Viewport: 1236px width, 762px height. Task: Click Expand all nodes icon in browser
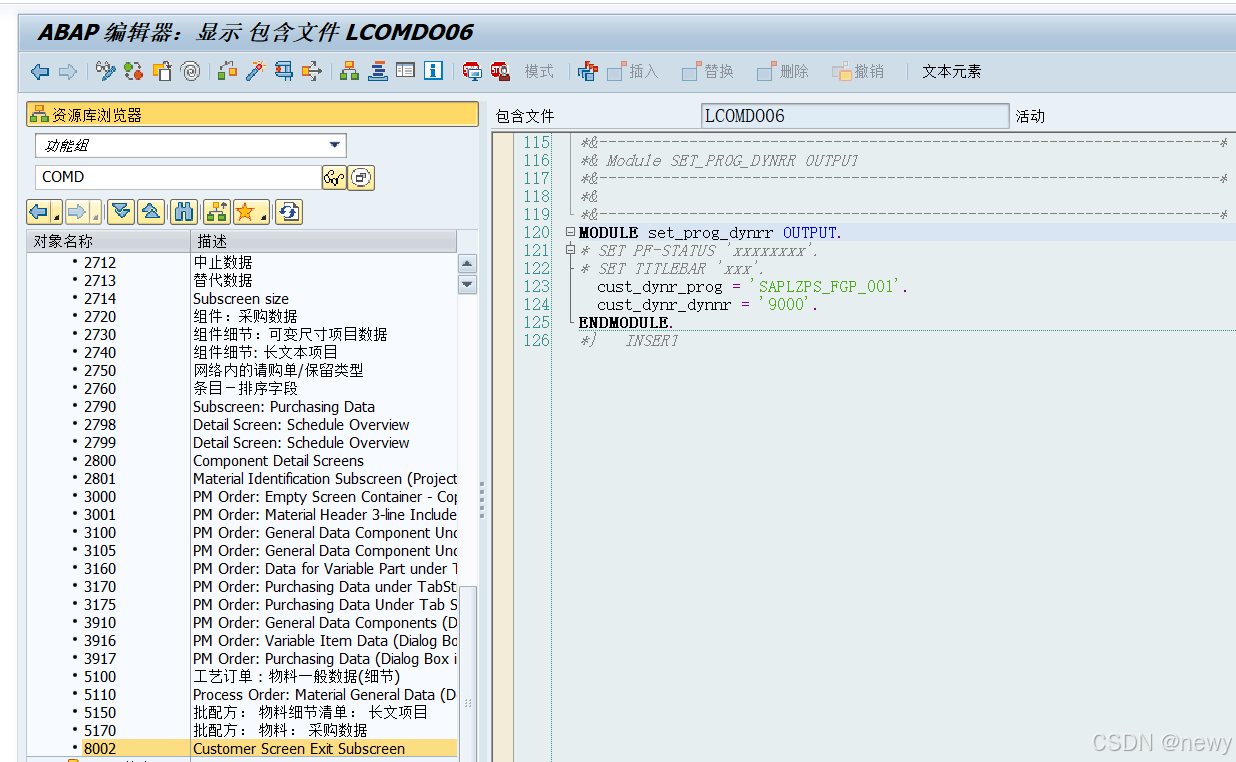tap(121, 211)
